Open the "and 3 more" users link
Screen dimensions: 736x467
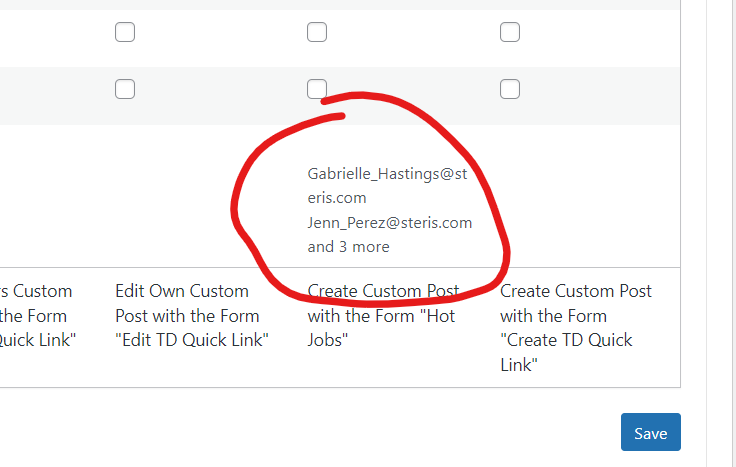coord(348,247)
